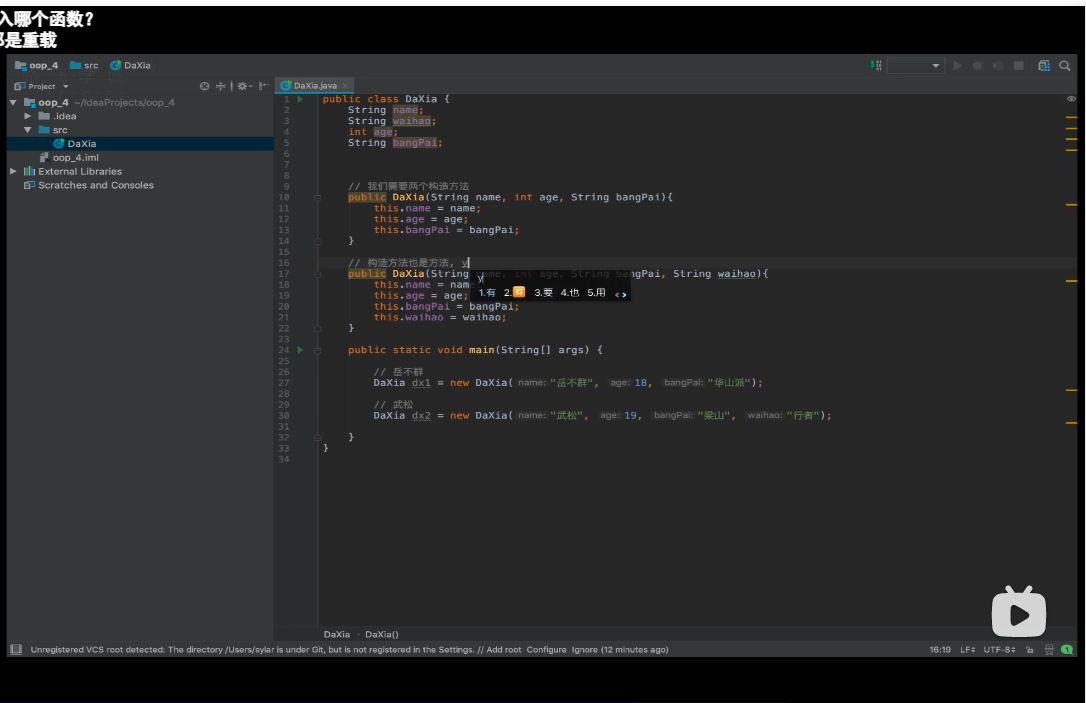Click the Collapse All icon in Project panel
The height and width of the screenshot is (703, 1086).
coord(220,86)
